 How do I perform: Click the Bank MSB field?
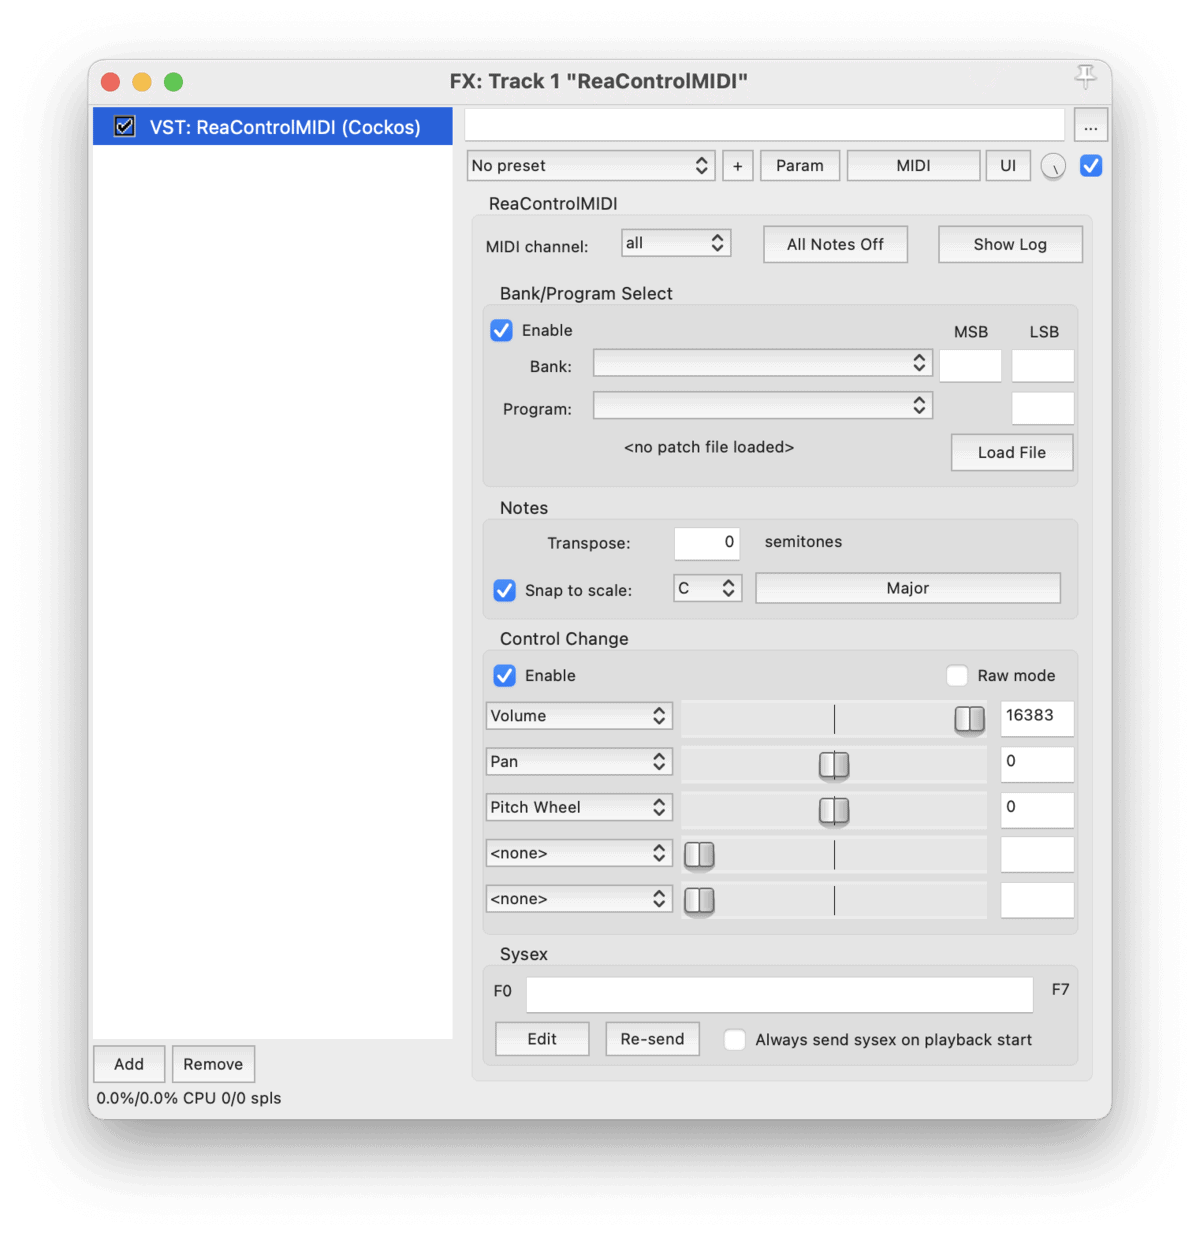[x=970, y=365]
